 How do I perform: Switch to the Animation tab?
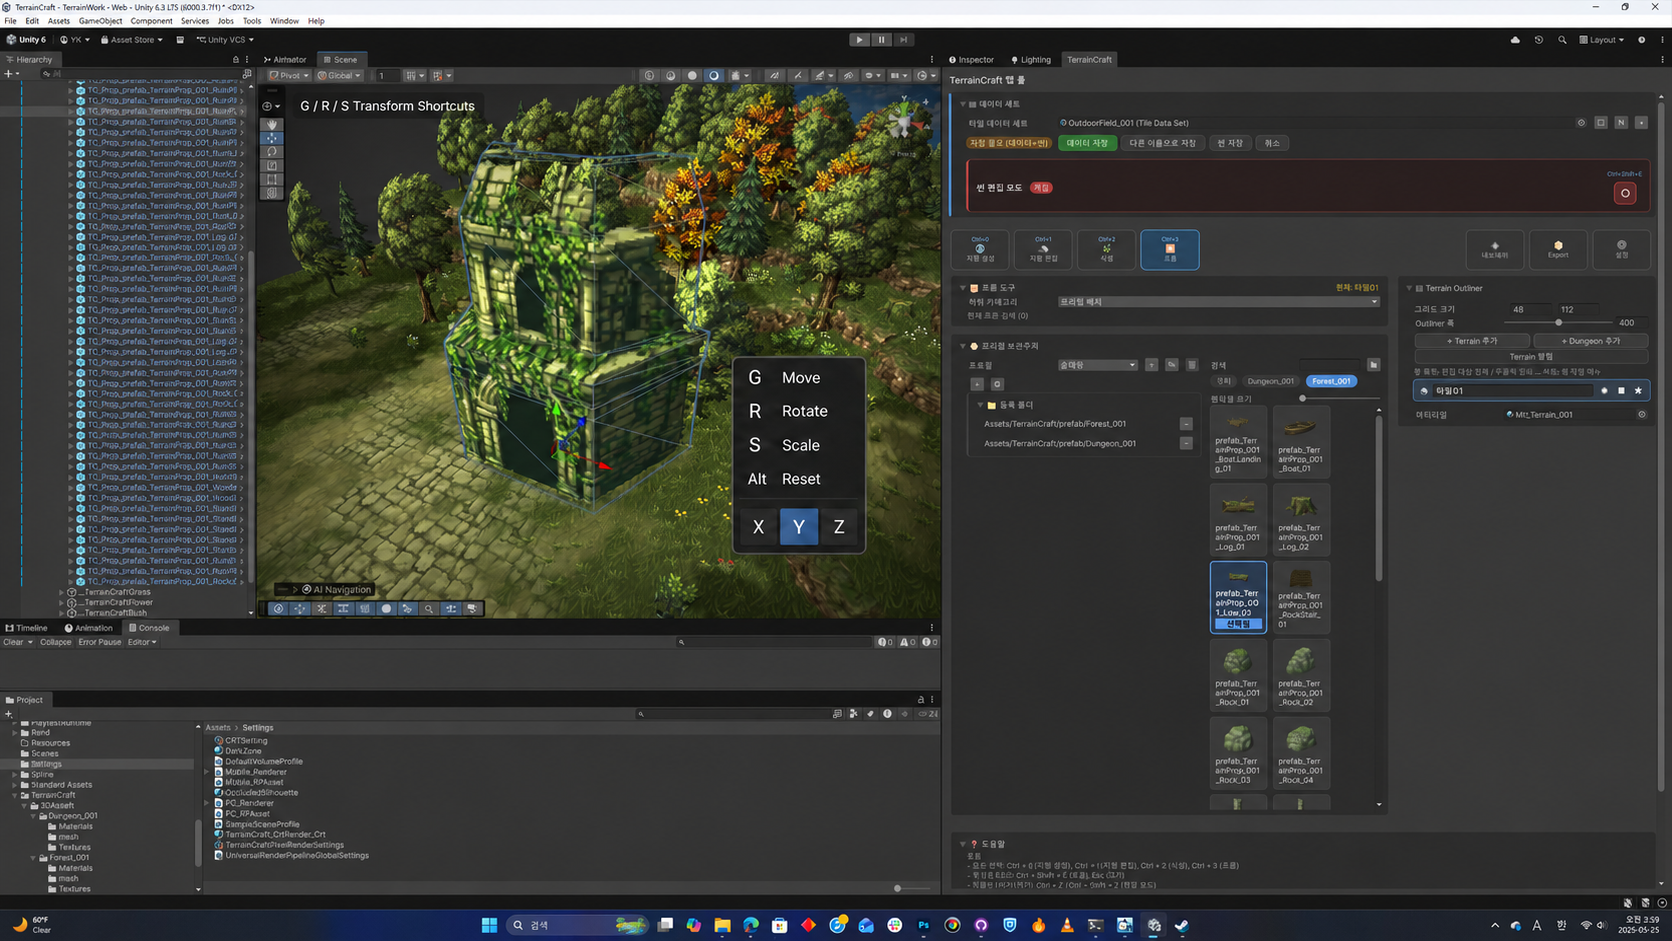tap(88, 628)
